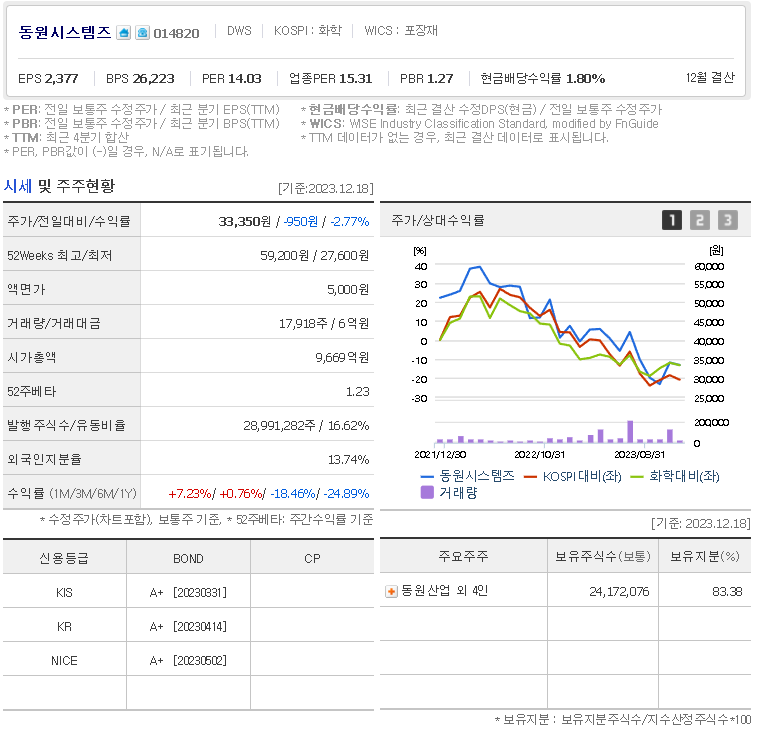This screenshot has height=729, width=758.
Task: Click the CP column header
Action: pyautogui.click(x=312, y=558)
